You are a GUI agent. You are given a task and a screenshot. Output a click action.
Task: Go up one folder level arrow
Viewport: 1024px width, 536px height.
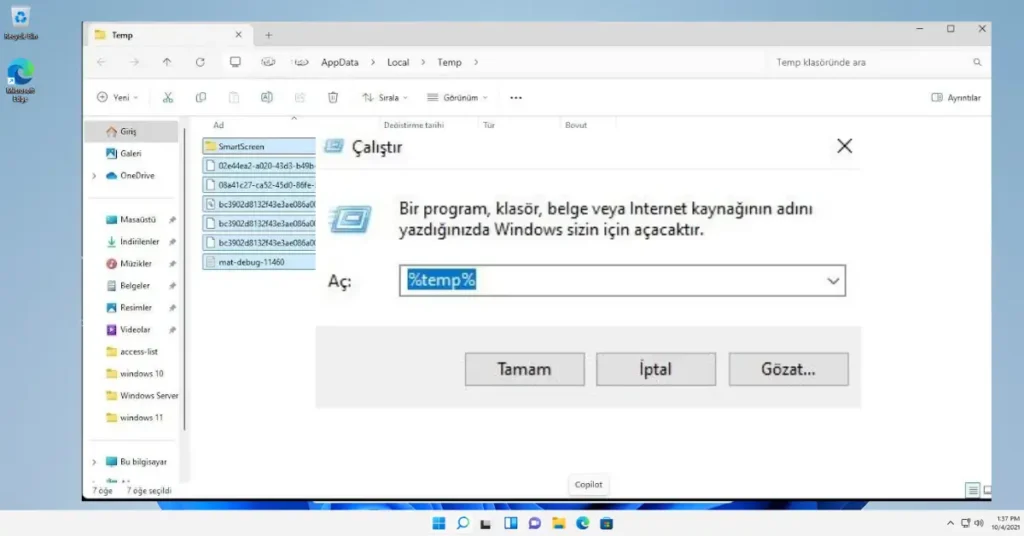(x=167, y=62)
